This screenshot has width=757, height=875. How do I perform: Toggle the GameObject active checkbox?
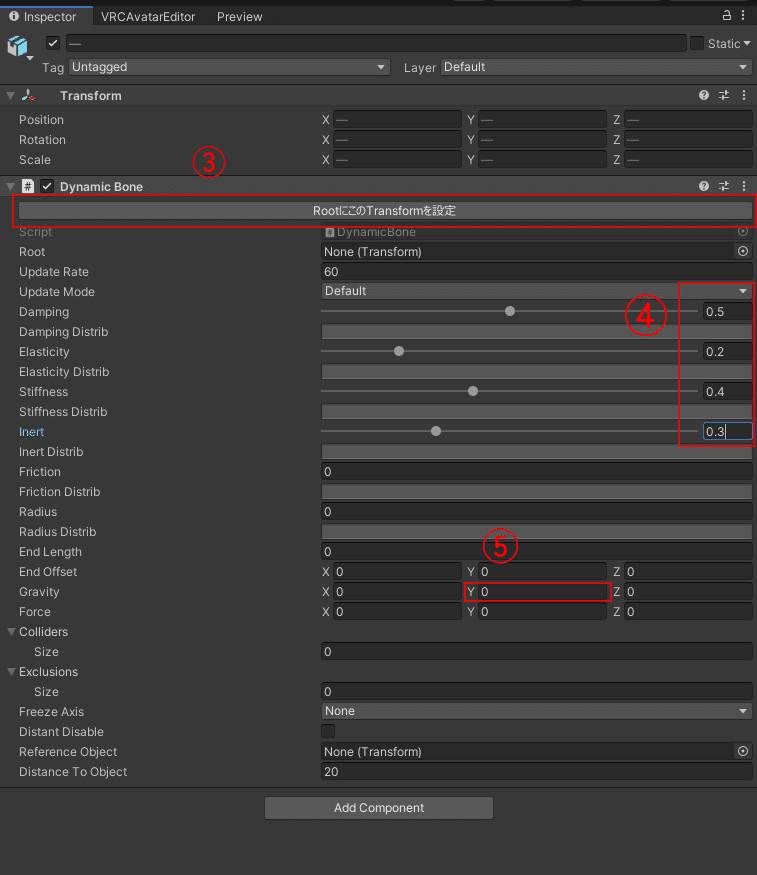pos(53,43)
